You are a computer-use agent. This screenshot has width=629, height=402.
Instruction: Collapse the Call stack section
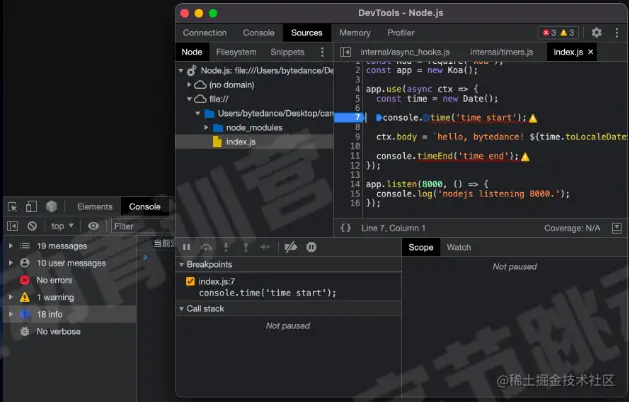point(181,309)
